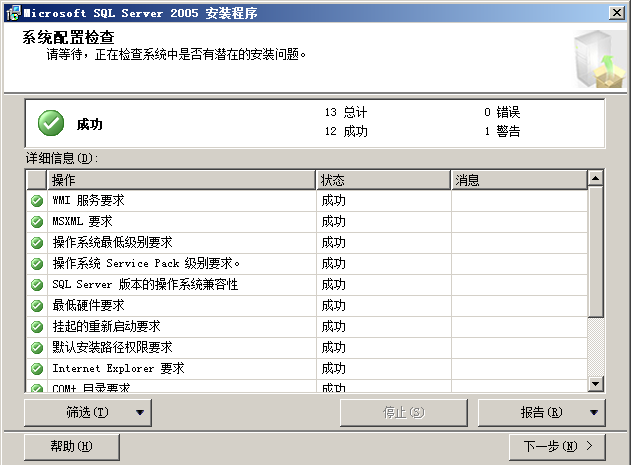Click the large green success check mark icon
Screen dimensions: 631x465
(51, 123)
